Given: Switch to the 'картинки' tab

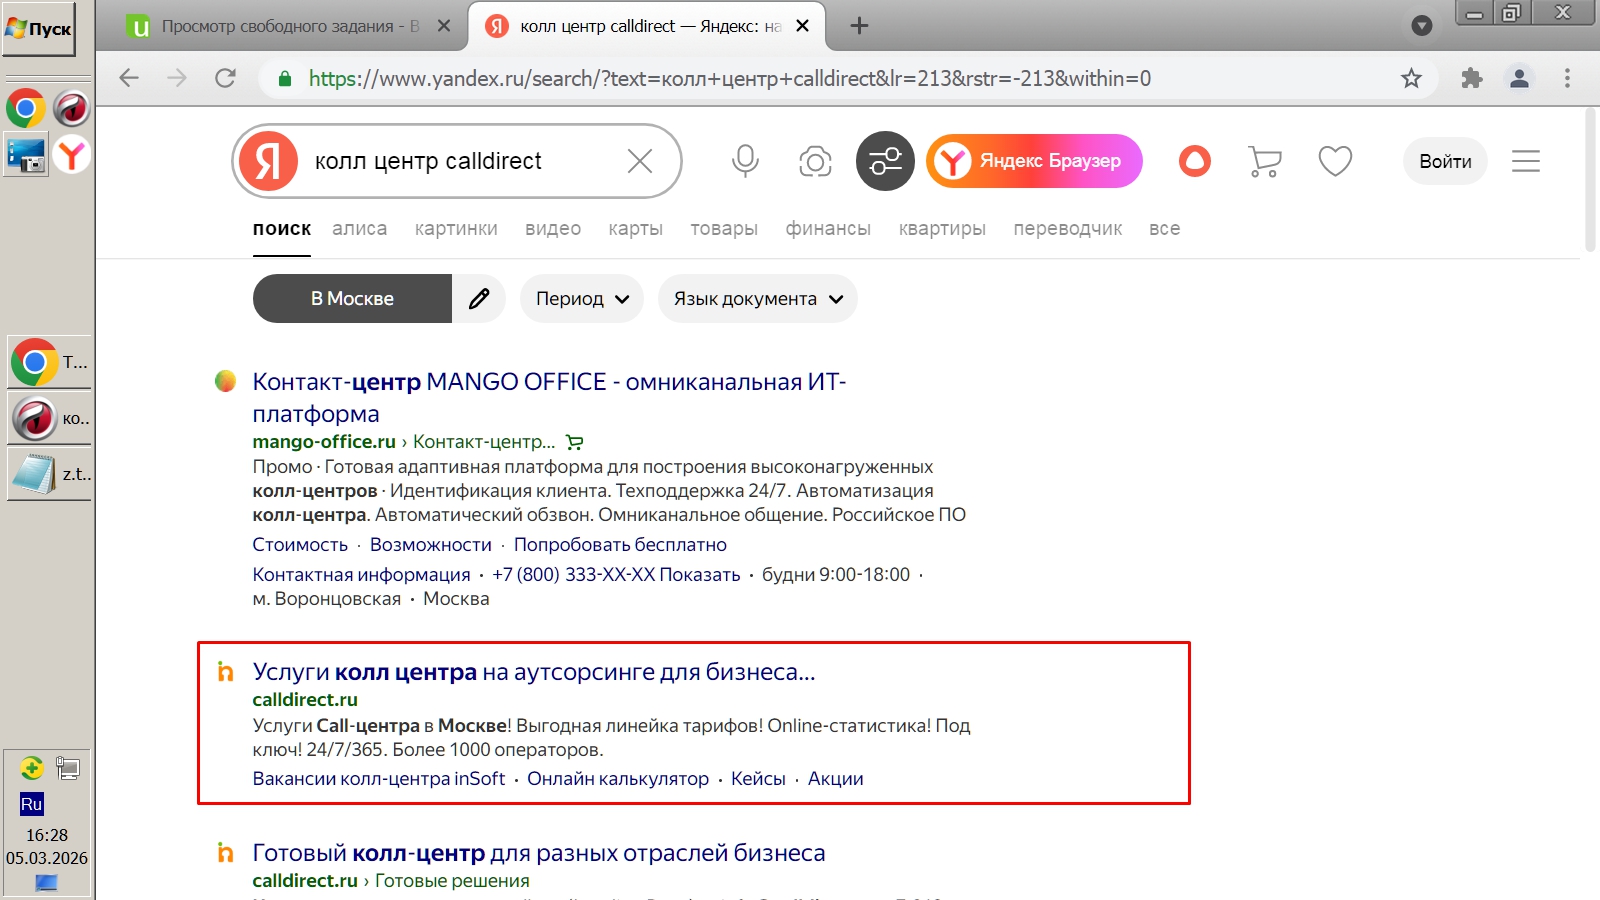Looking at the screenshot, I should [x=456, y=229].
